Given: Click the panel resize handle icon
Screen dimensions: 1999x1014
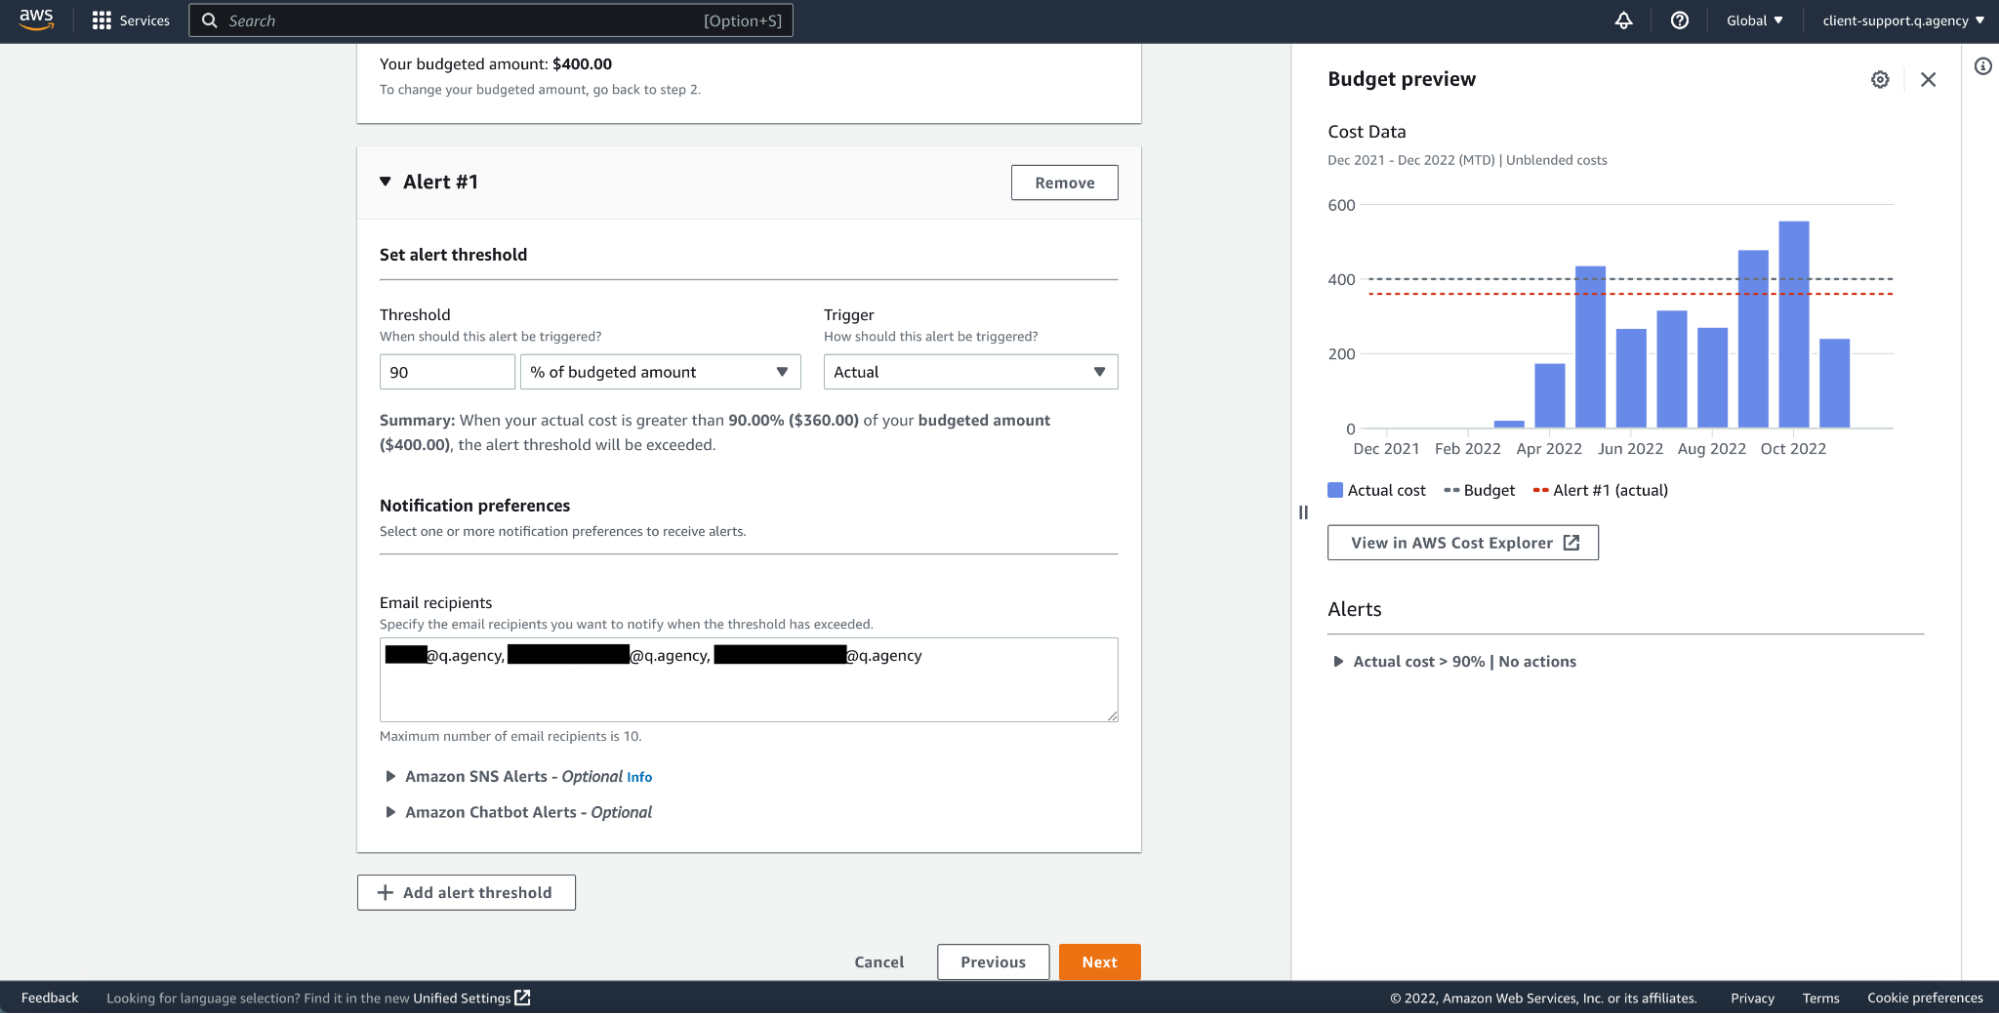Looking at the screenshot, I should click(x=1303, y=512).
